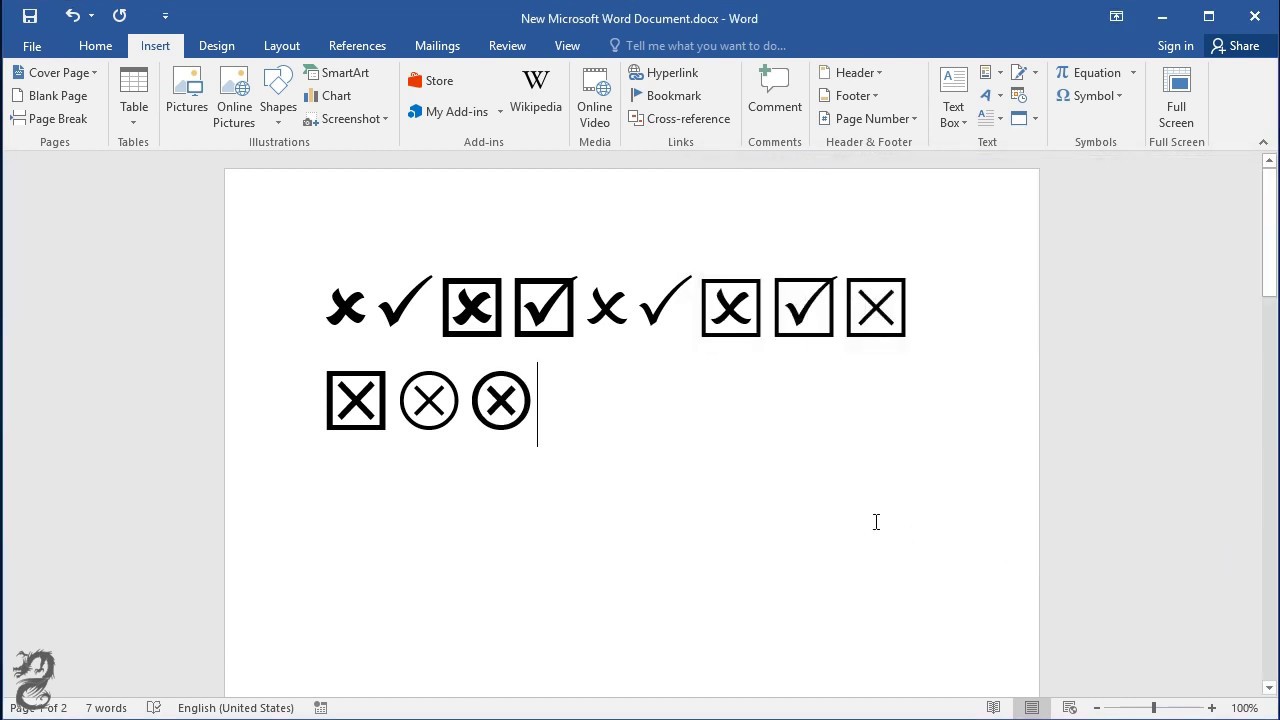This screenshot has height=720, width=1280.
Task: Open Online Pictures search
Action: [x=234, y=97]
